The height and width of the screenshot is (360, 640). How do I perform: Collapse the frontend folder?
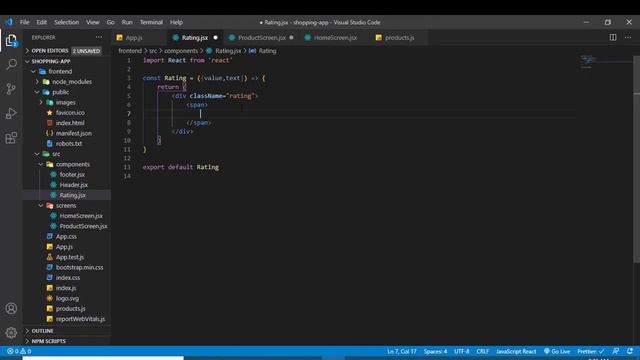click(x=33, y=71)
